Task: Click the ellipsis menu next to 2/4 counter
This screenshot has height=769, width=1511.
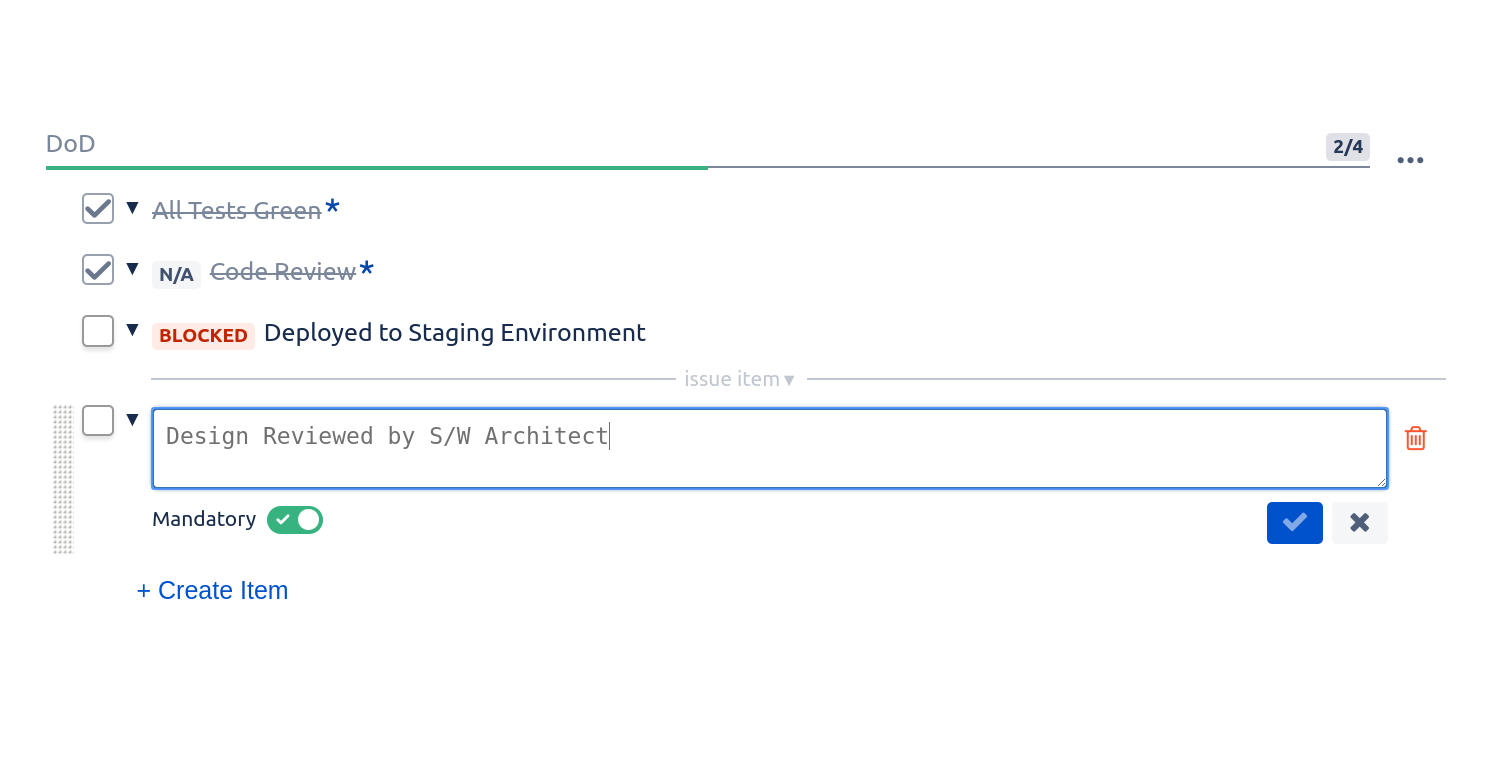Action: (1410, 160)
